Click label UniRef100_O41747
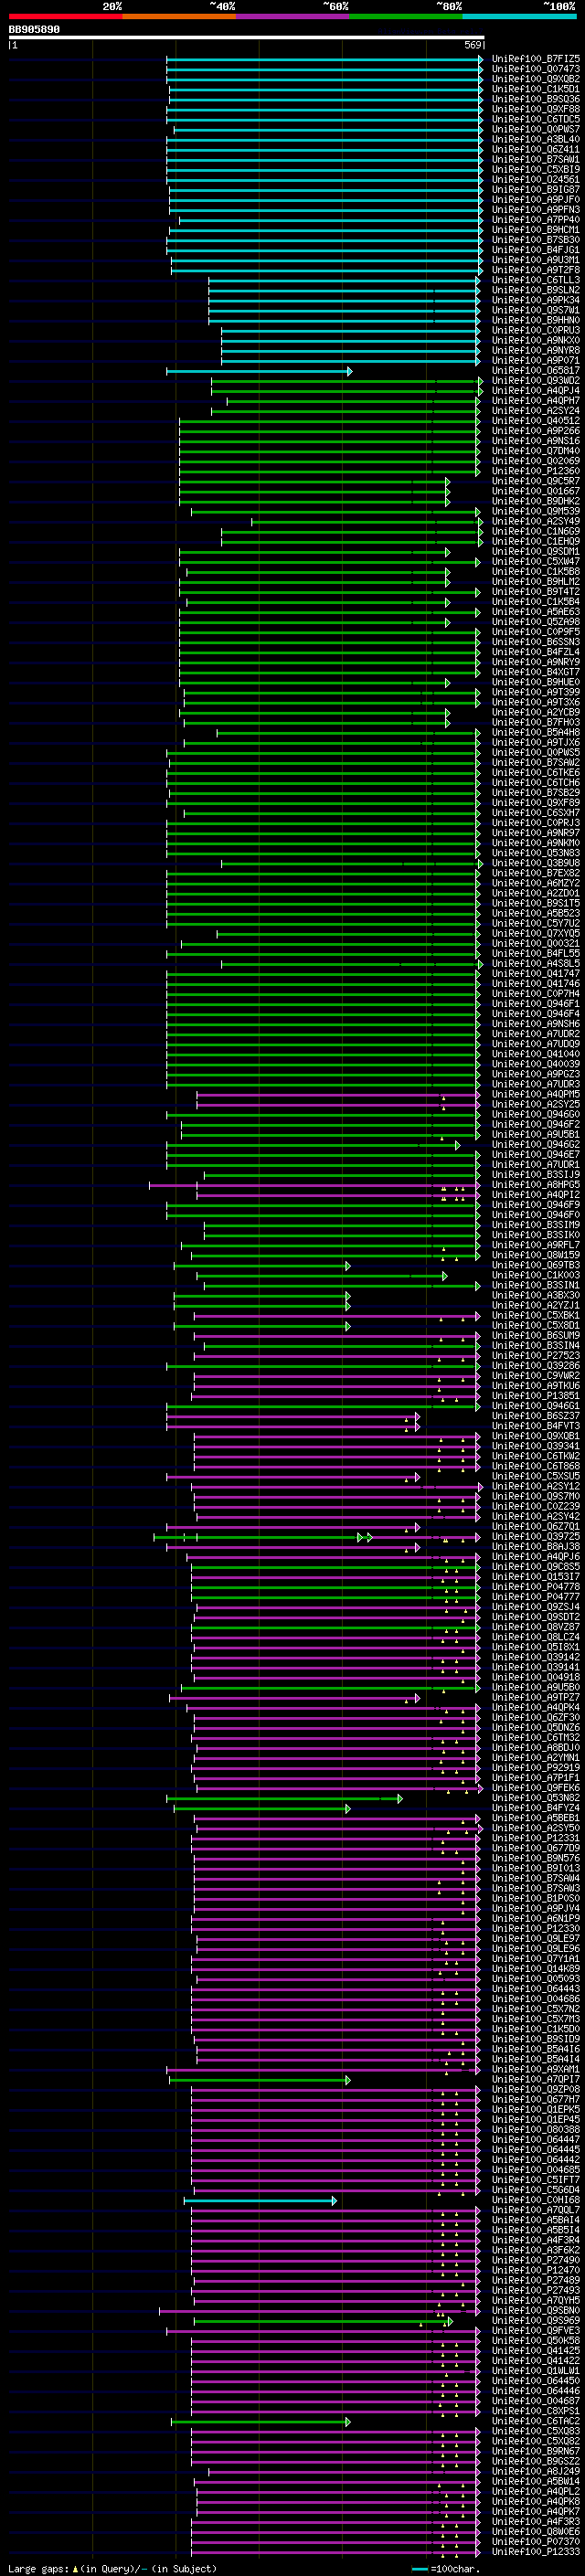 (536, 974)
